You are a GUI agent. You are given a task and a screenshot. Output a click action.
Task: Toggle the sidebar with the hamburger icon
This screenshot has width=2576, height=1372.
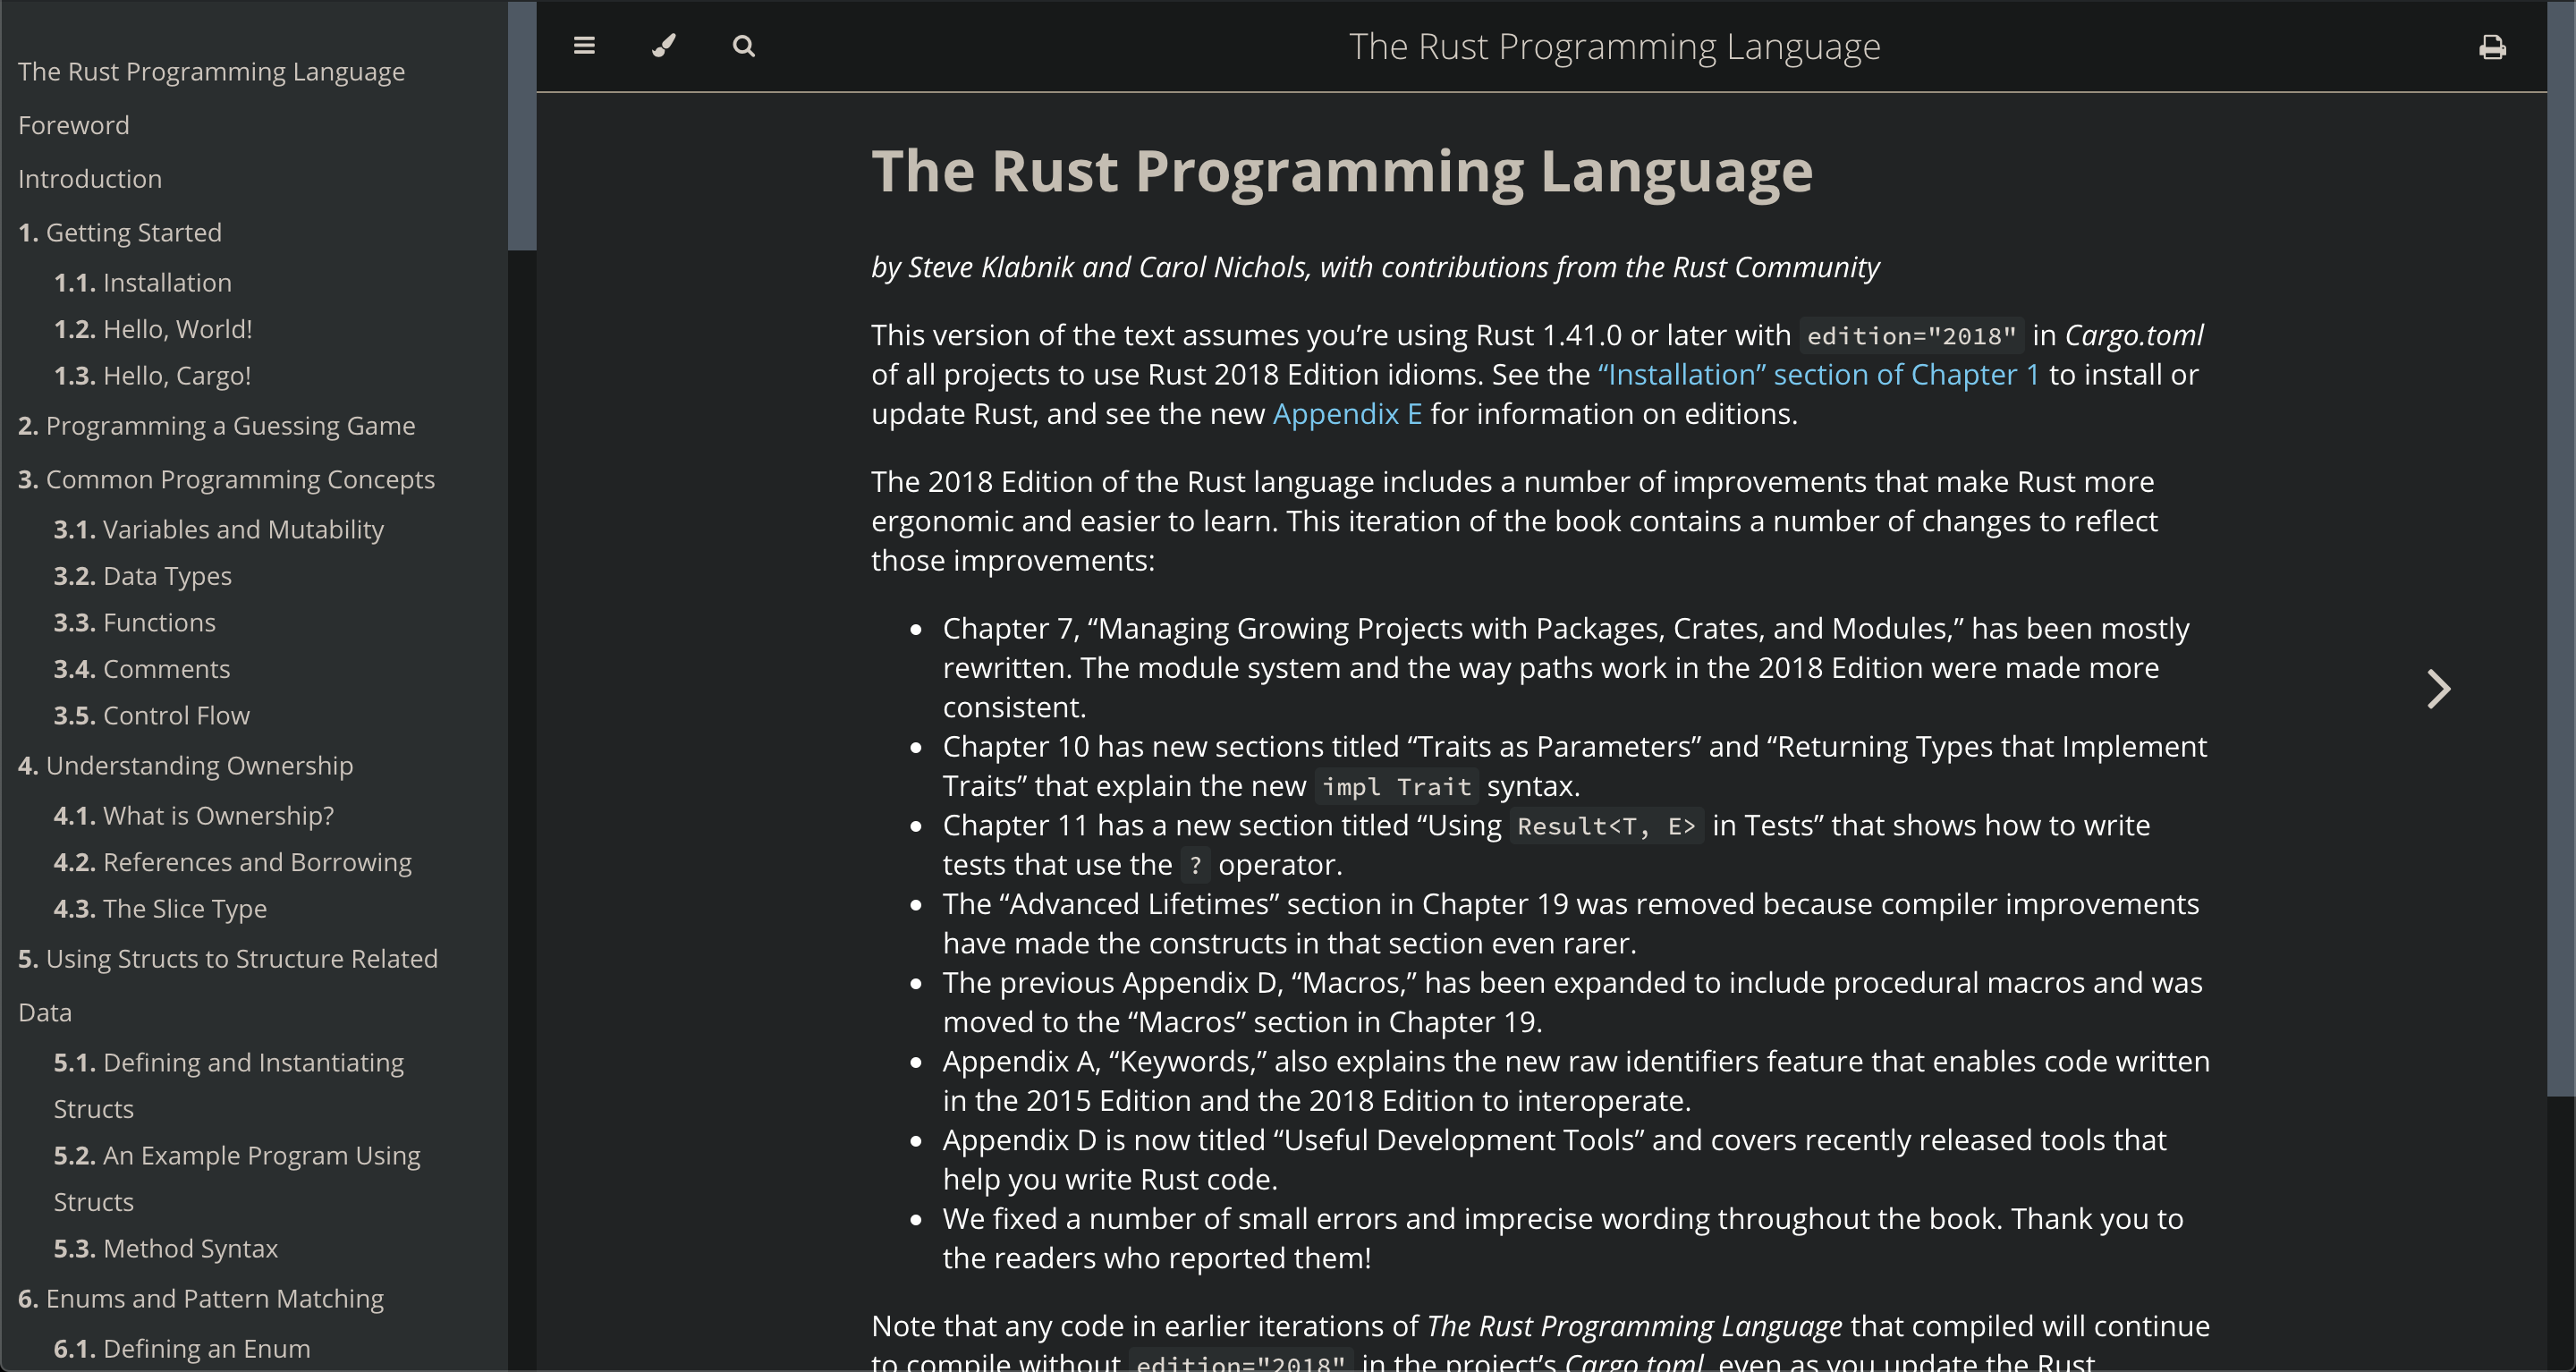[x=584, y=46]
